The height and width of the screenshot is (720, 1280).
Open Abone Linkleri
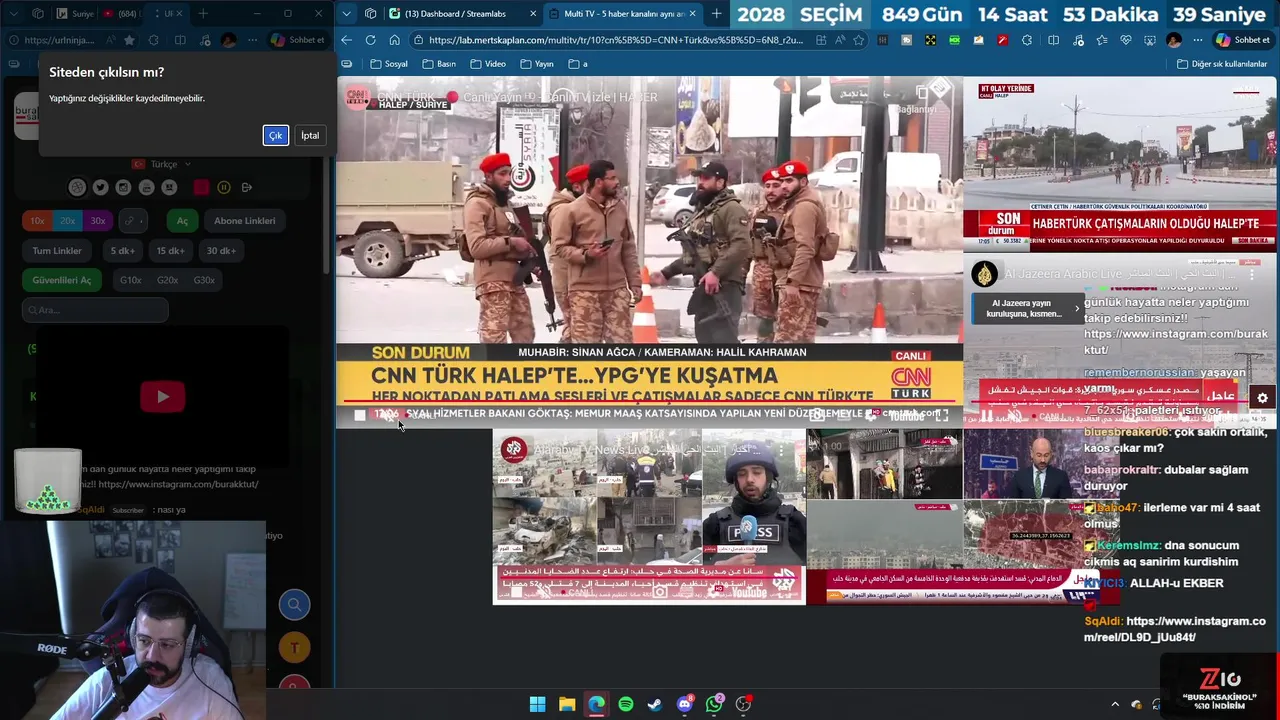click(244, 221)
